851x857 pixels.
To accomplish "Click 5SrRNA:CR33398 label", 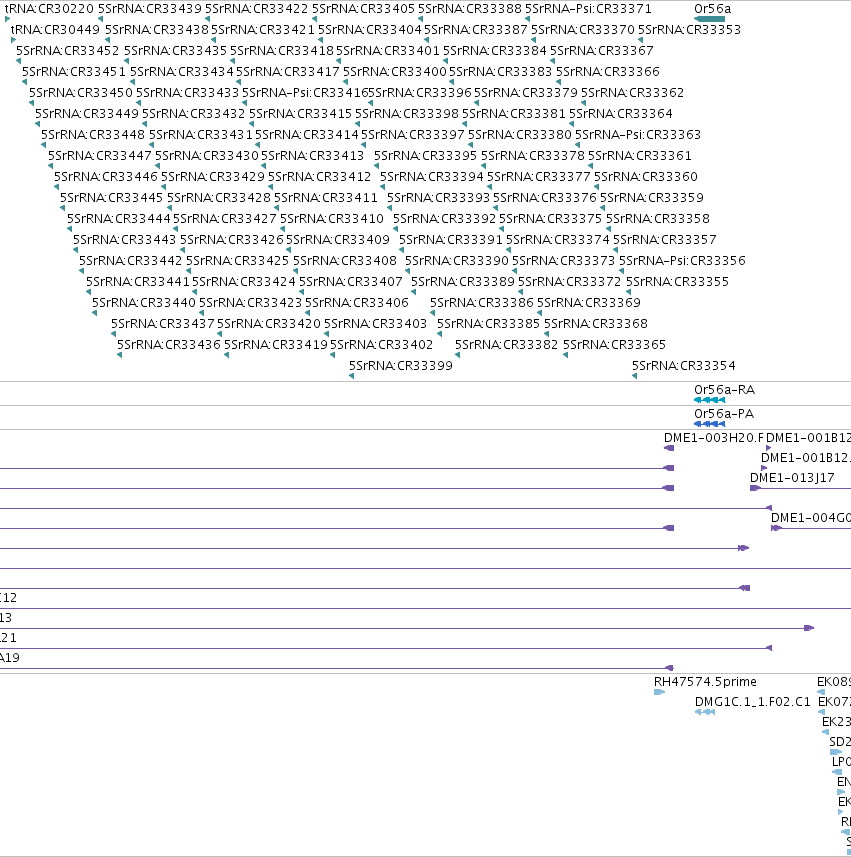I will click(x=407, y=114).
